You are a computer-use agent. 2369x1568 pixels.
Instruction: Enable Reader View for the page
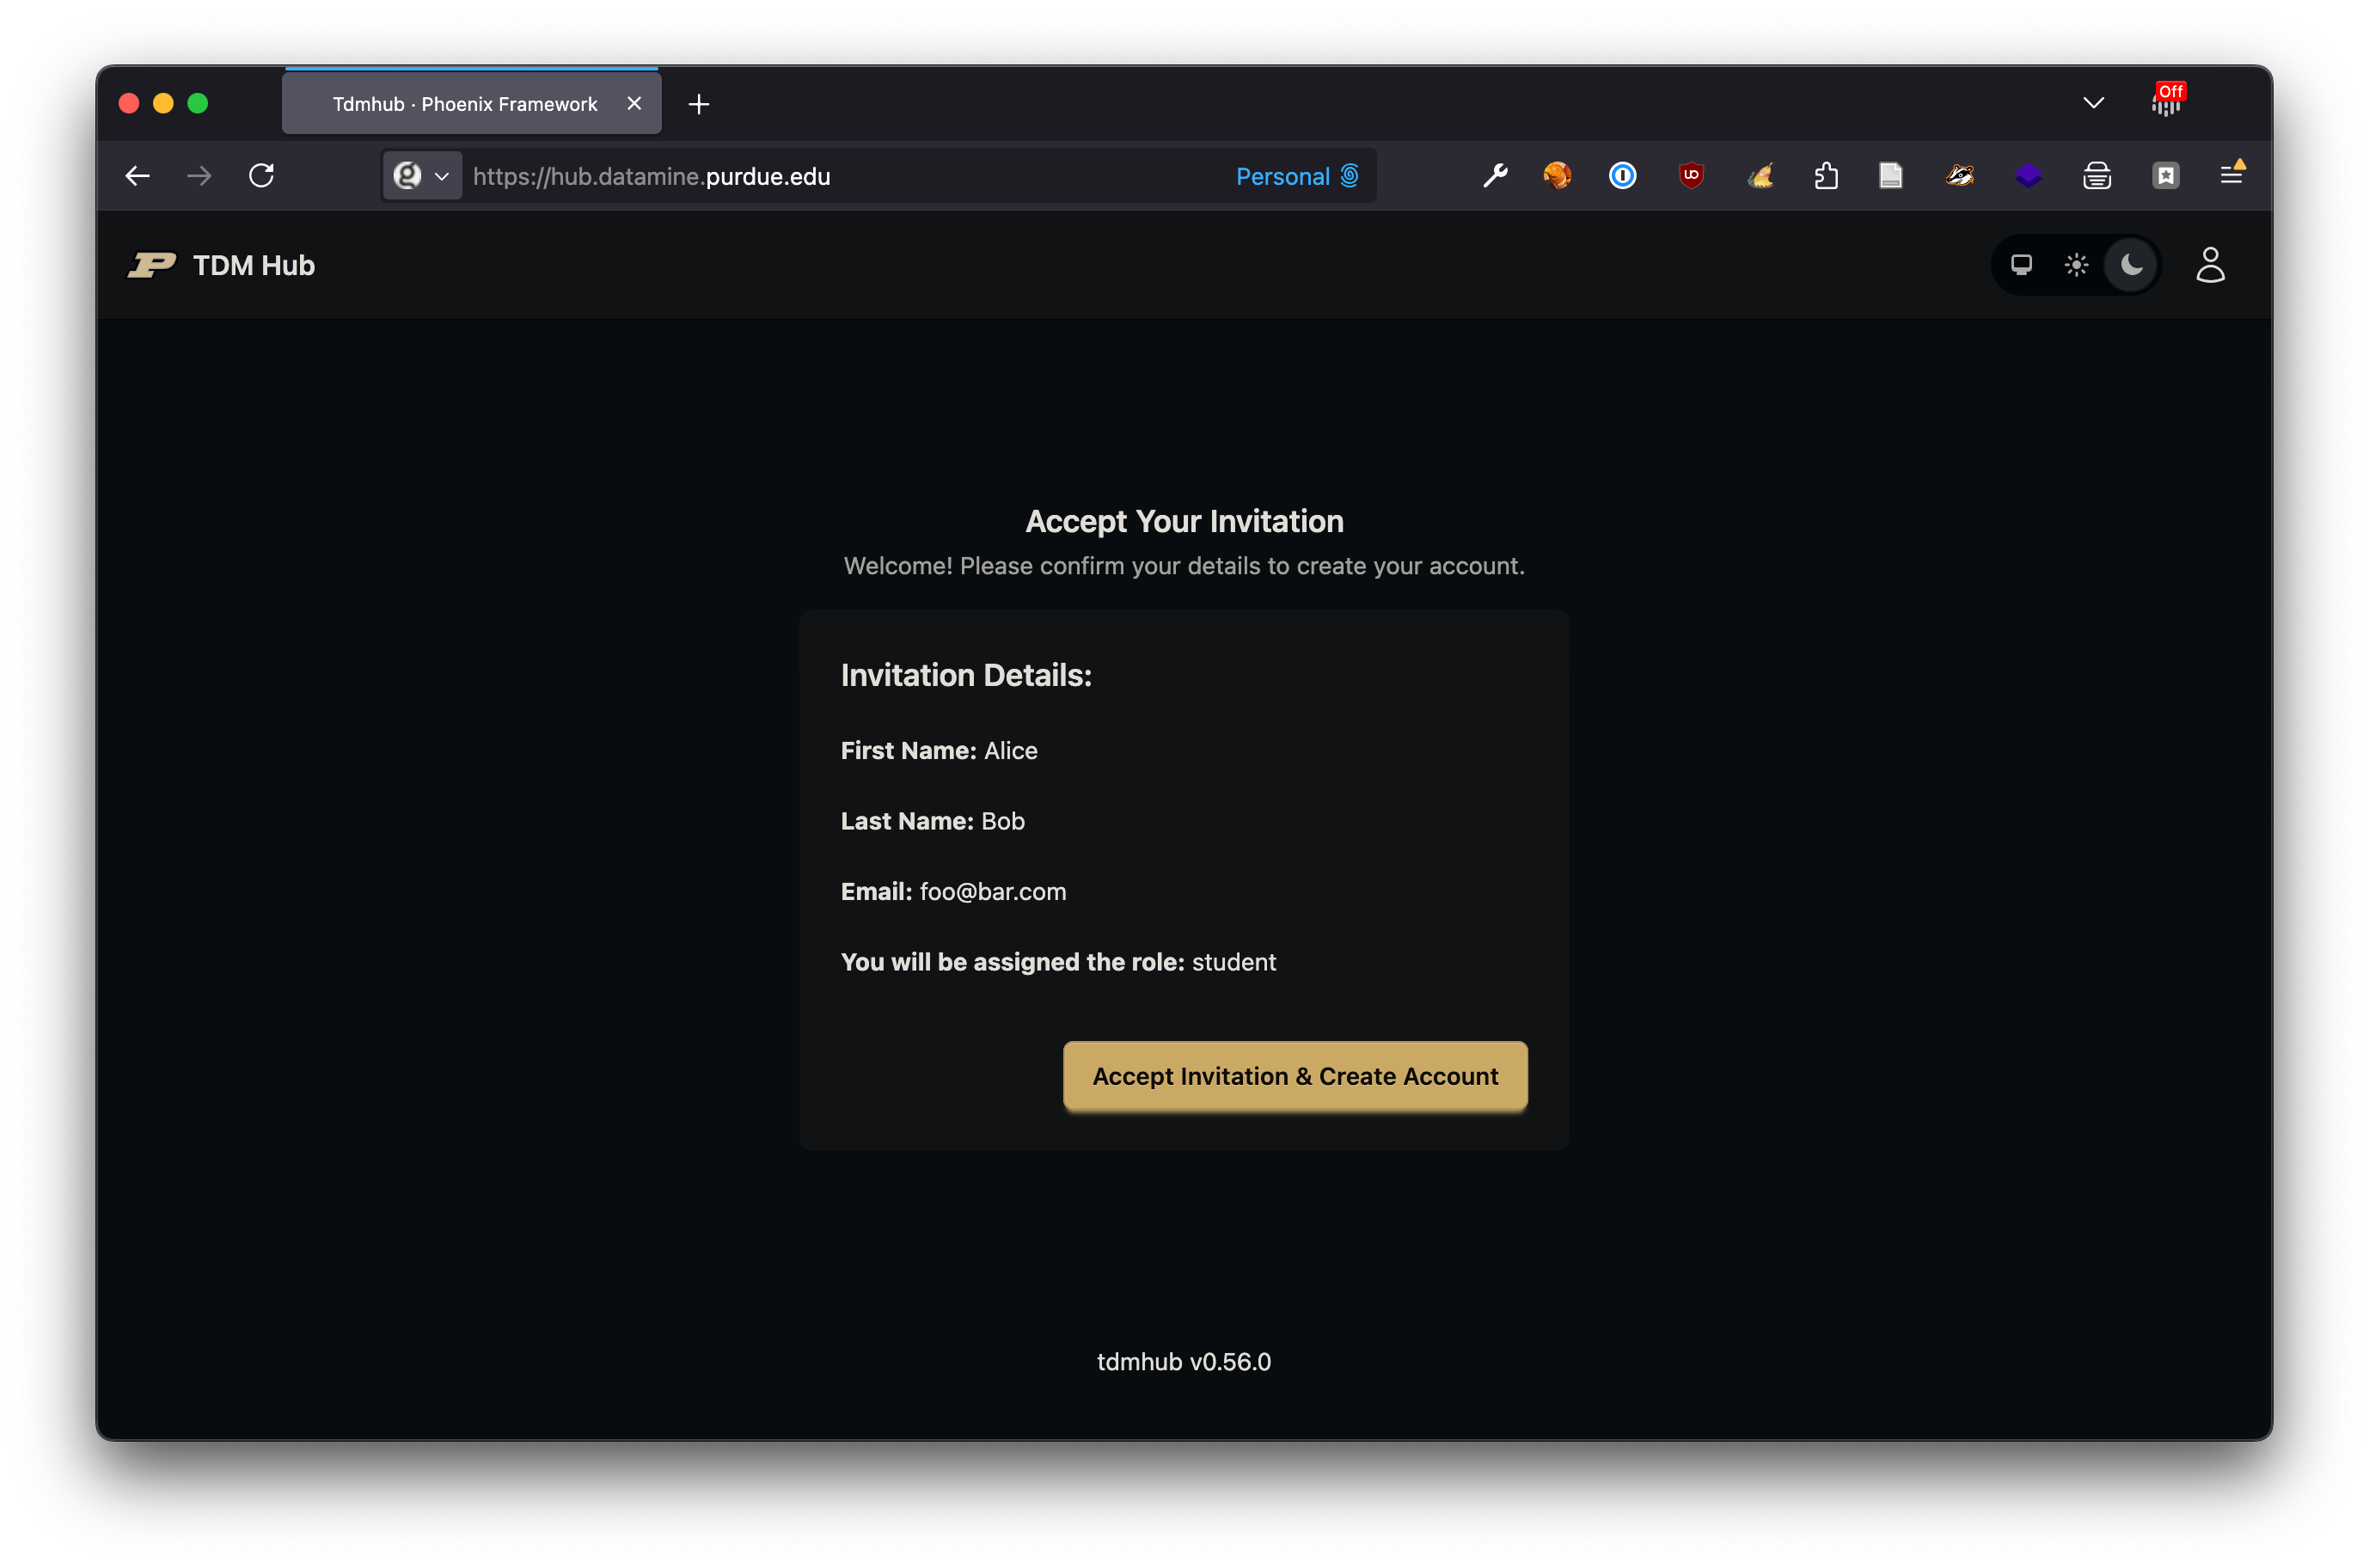(1890, 175)
